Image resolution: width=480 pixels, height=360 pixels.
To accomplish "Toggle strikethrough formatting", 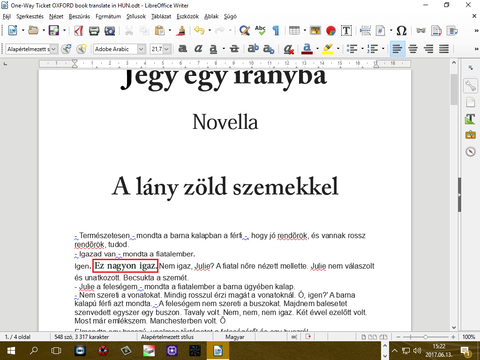I will pos(235,49).
